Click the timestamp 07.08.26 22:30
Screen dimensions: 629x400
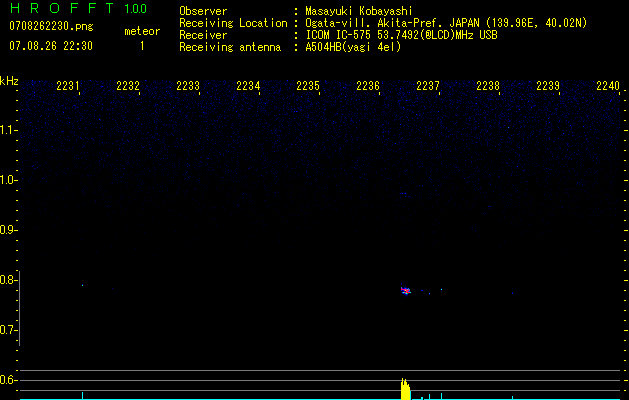(x=51, y=46)
